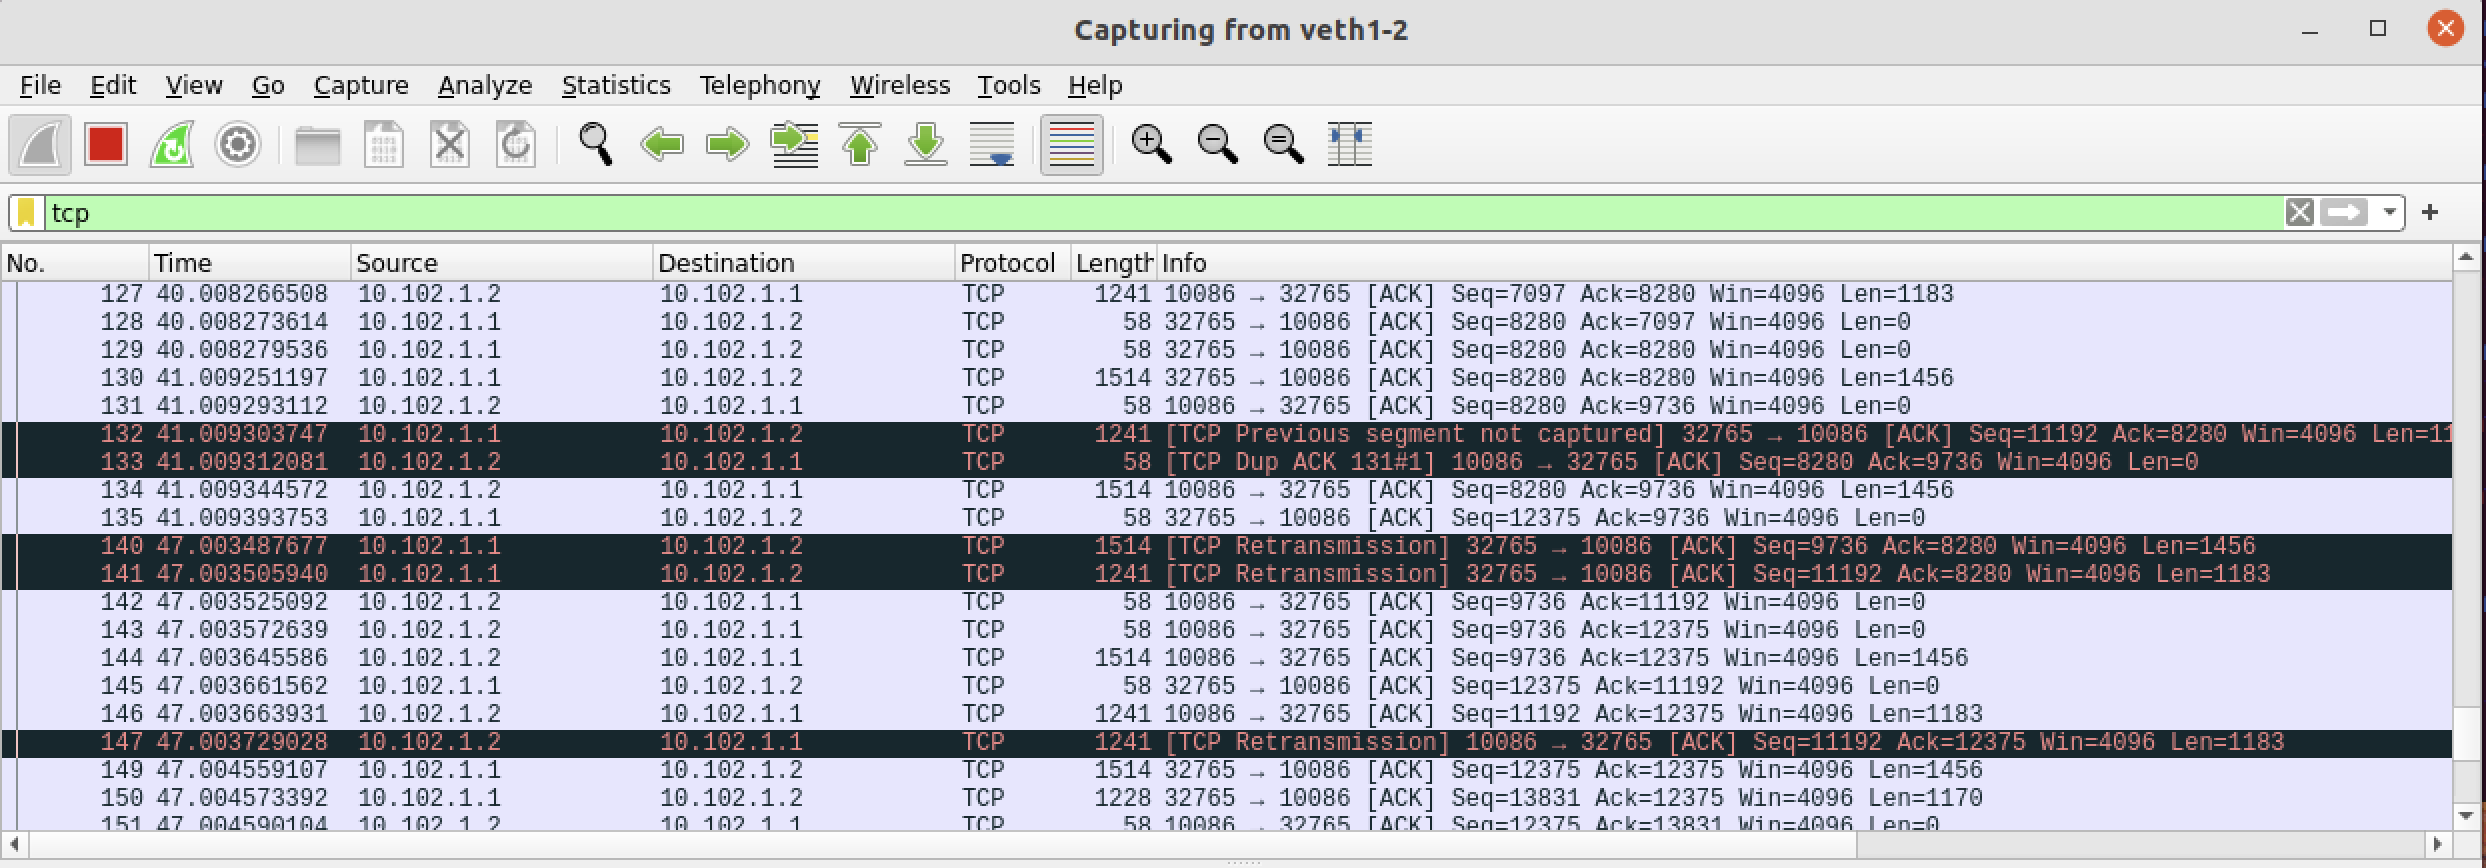The width and height of the screenshot is (2486, 868).
Task: Jump to the last packet
Action: [927, 145]
